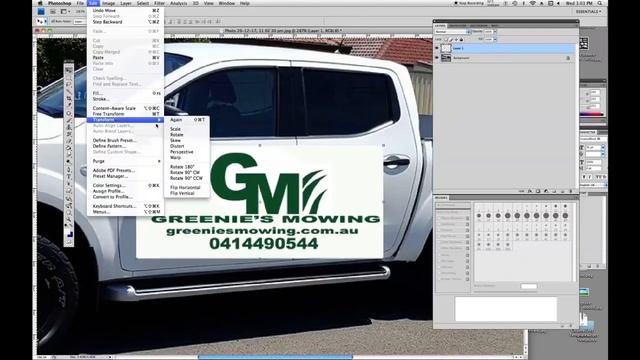Select Distort in Transform submenu
This screenshot has width=640, height=360.
(177, 146)
